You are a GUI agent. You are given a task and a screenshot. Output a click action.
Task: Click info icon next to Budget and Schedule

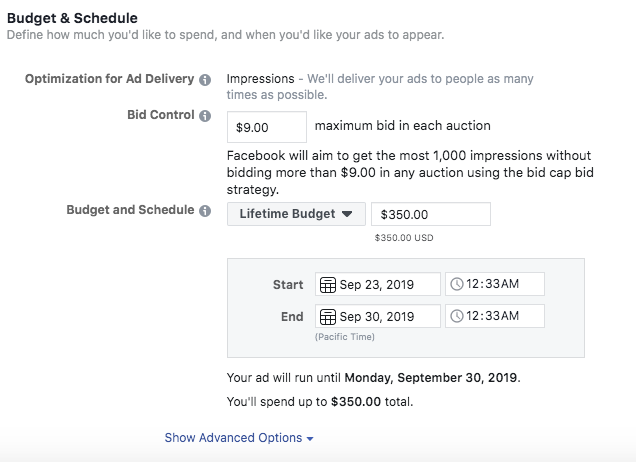[205, 211]
